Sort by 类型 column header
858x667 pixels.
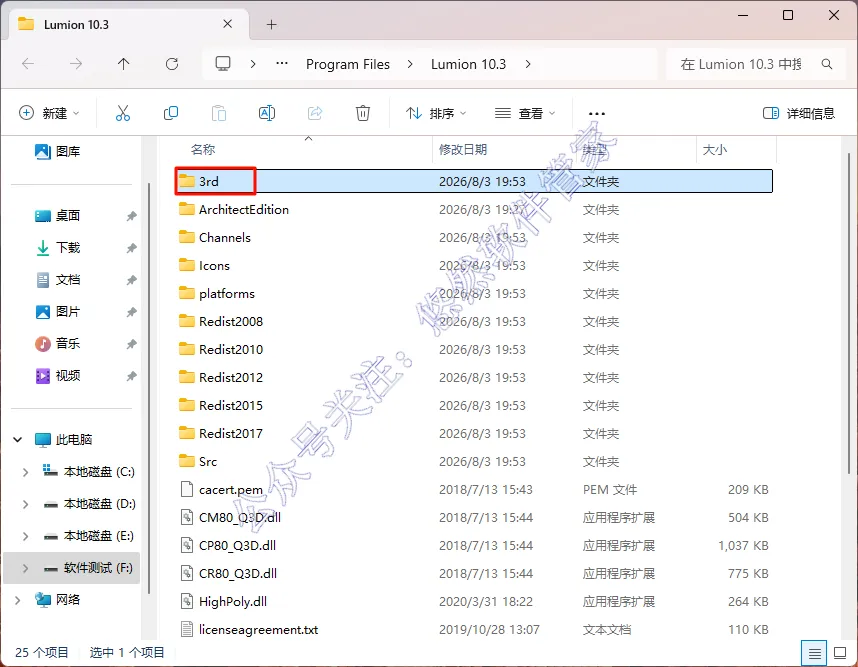[x=595, y=149]
